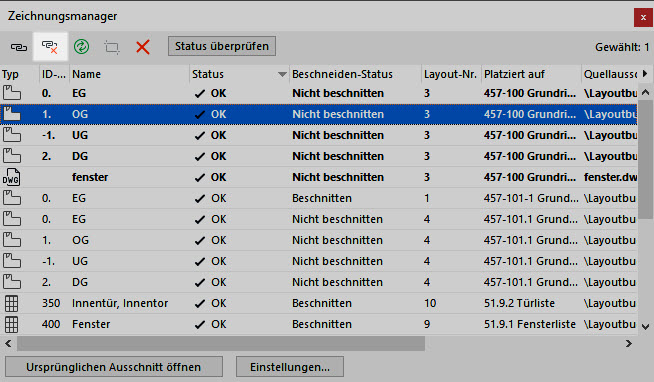The height and width of the screenshot is (382, 654).
Task: Click layout number 10 cell
Action: coord(430,303)
